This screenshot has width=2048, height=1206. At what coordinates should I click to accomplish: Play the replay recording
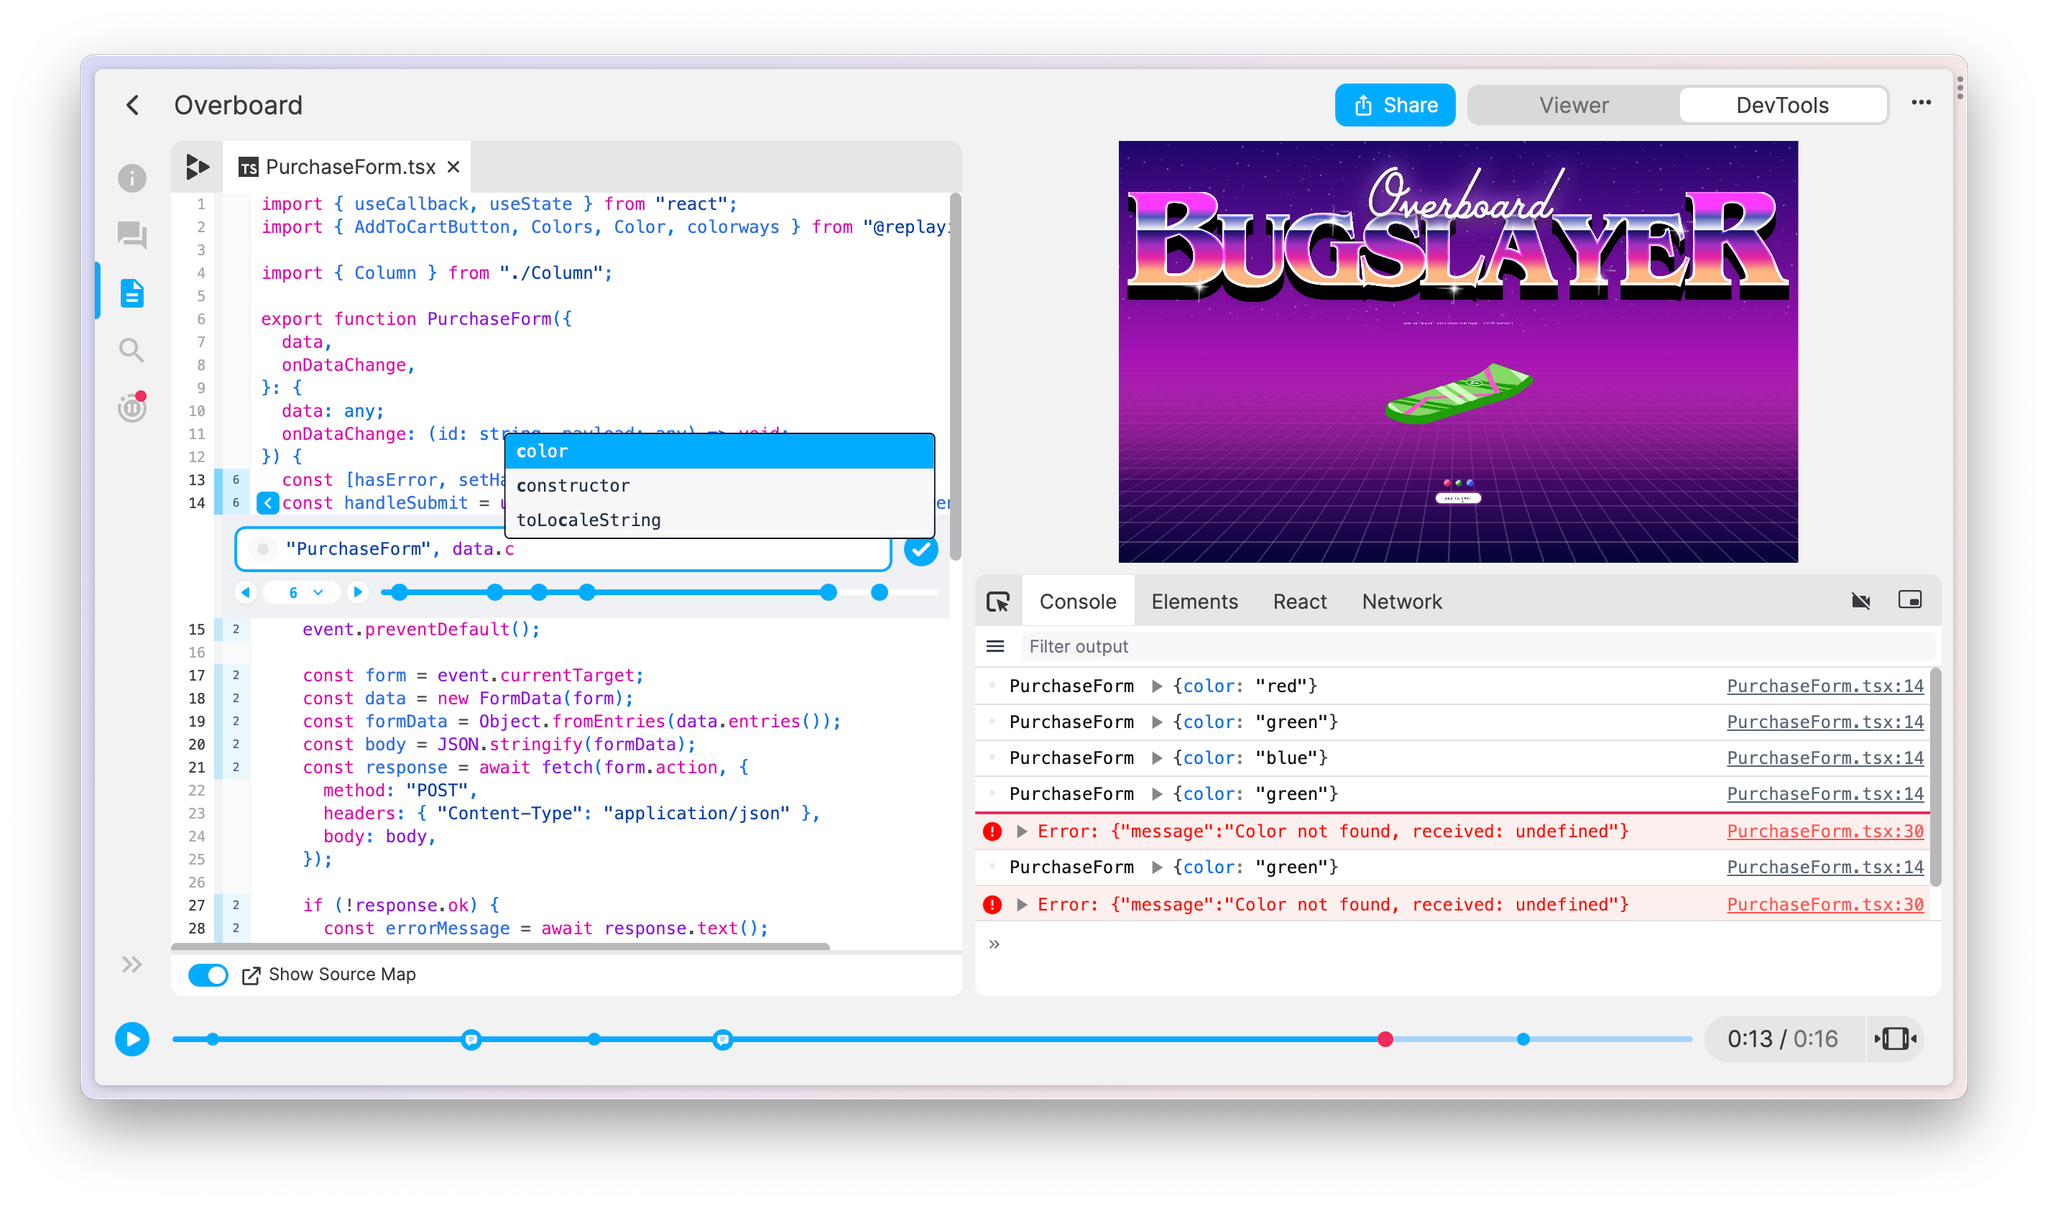(132, 1039)
